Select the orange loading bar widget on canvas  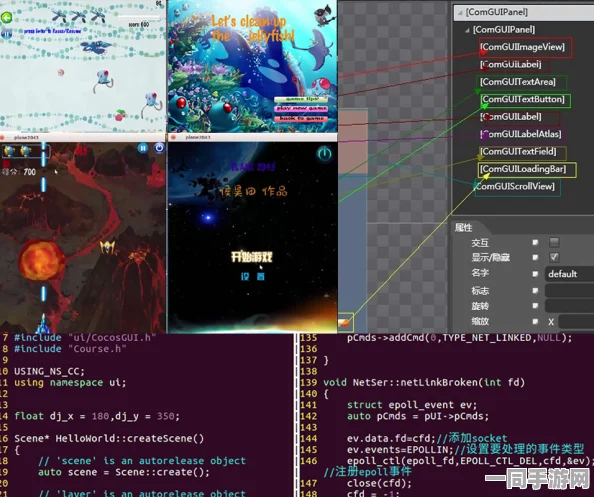pos(345,322)
